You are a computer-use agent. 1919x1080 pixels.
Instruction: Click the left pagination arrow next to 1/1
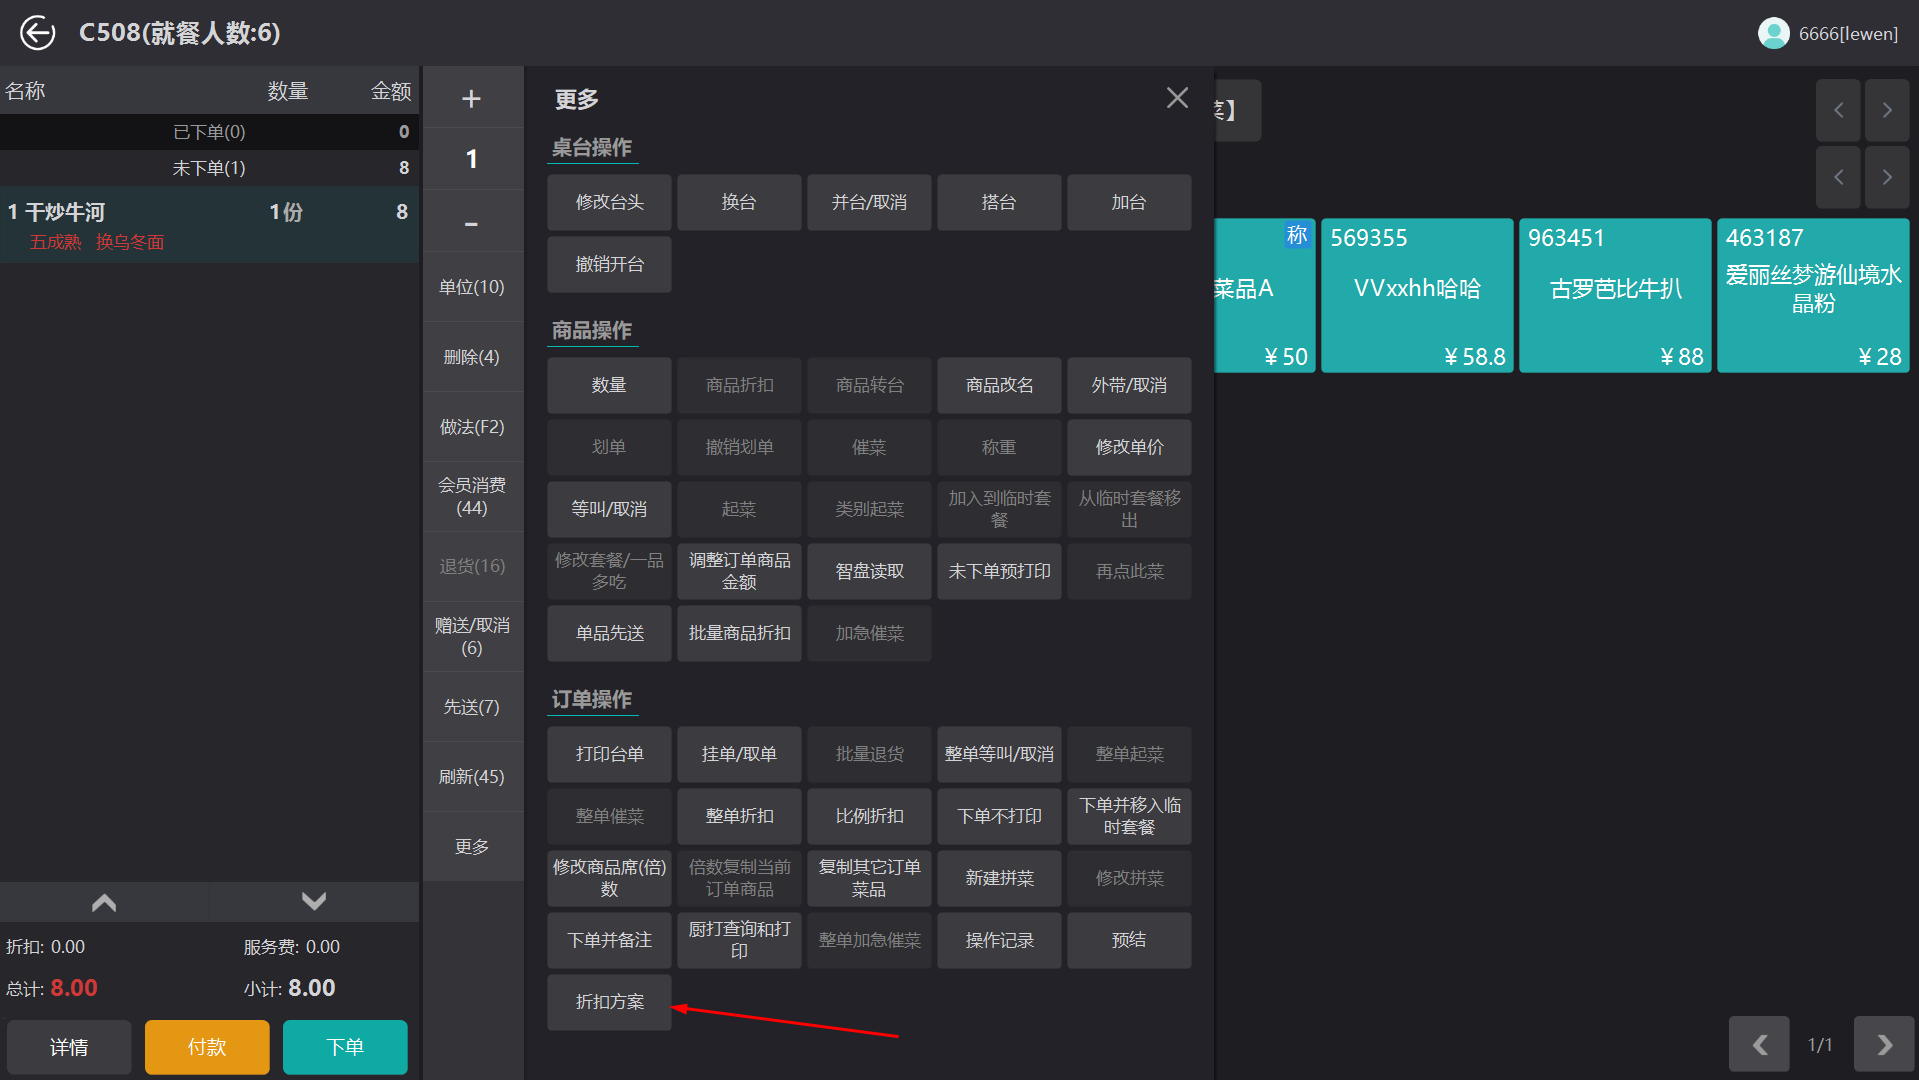[x=1759, y=1043]
